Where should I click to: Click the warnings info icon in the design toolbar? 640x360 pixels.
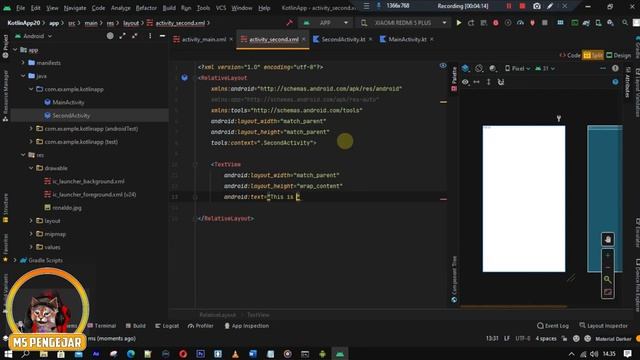pyautogui.click(x=615, y=68)
